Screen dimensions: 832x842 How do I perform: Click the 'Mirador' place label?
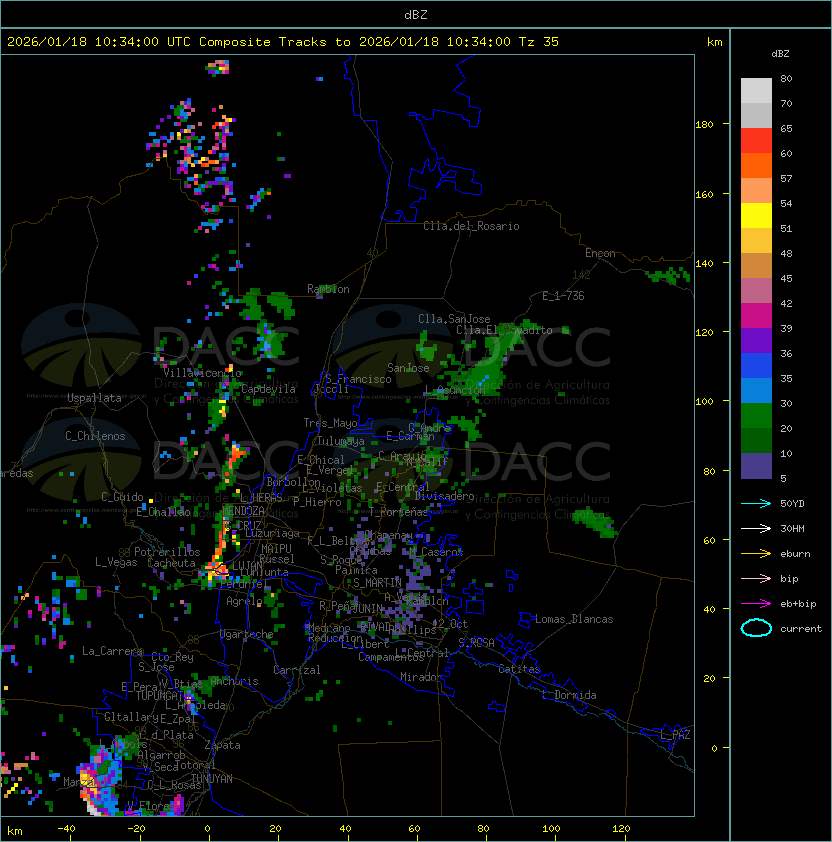pos(421,677)
